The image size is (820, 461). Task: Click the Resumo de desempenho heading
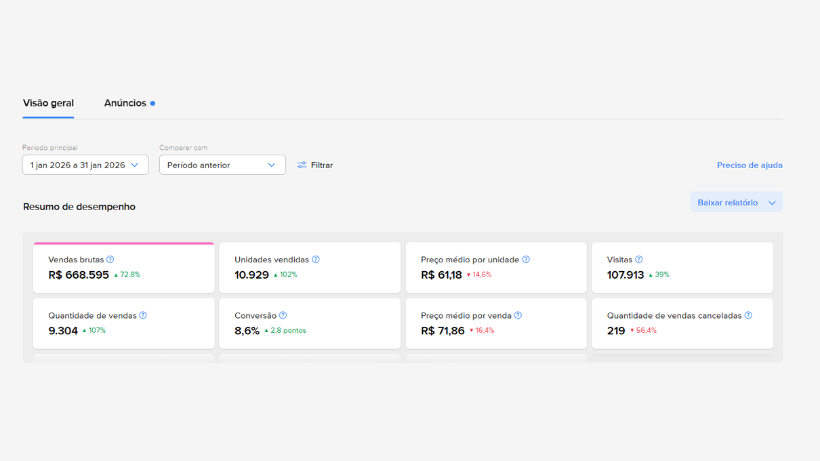(x=79, y=206)
